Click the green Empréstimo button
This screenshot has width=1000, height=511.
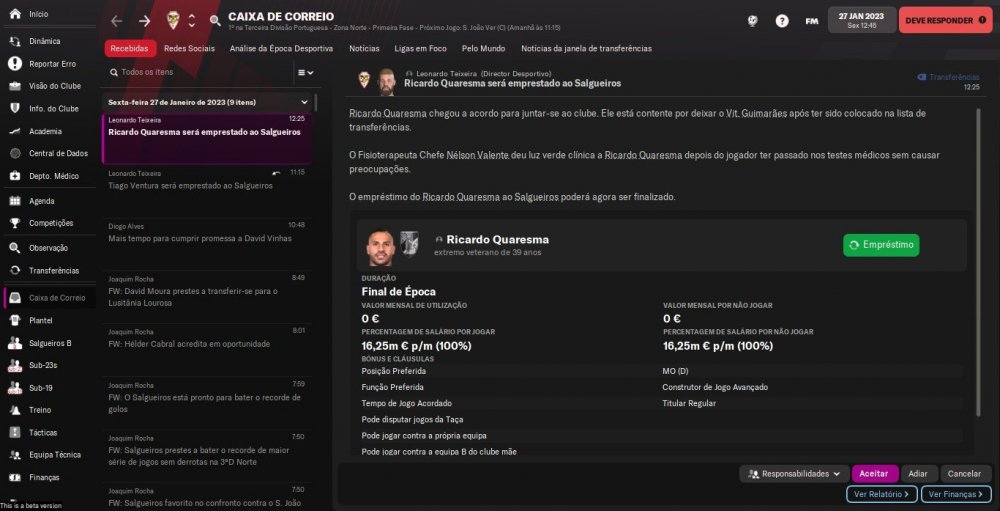(x=881, y=245)
